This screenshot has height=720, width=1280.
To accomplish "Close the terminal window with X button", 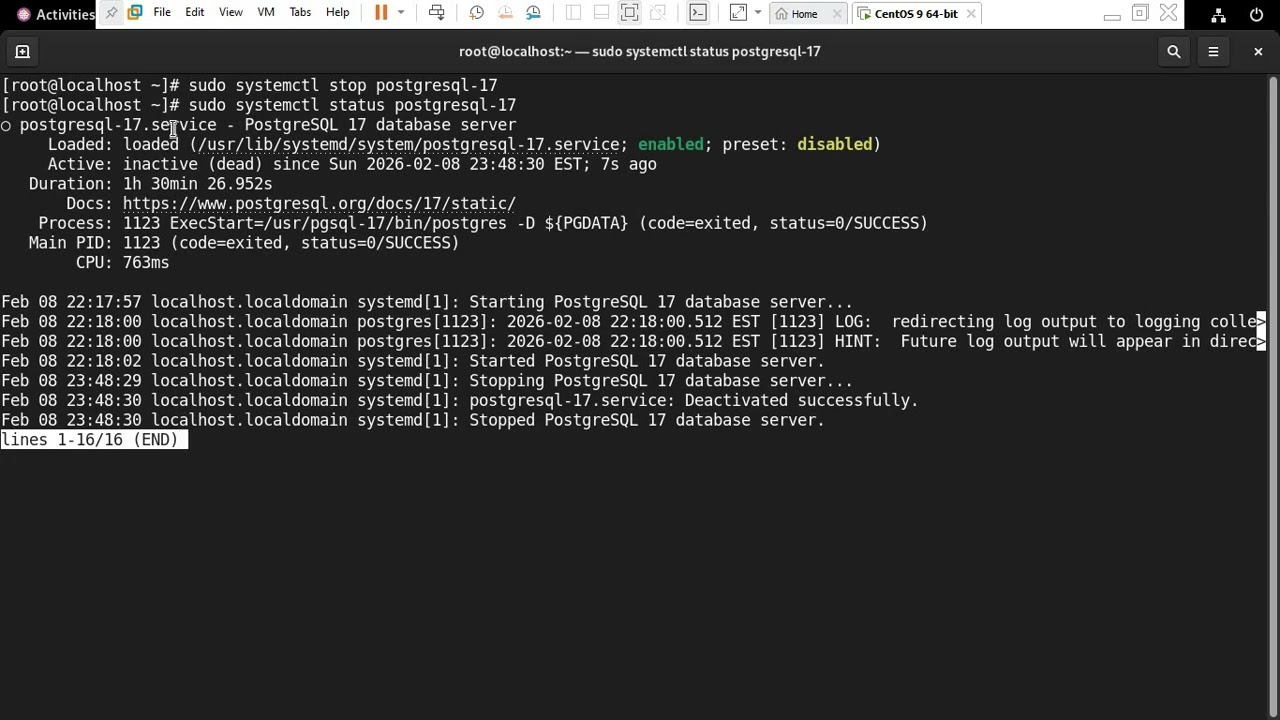I will coord(1258,51).
